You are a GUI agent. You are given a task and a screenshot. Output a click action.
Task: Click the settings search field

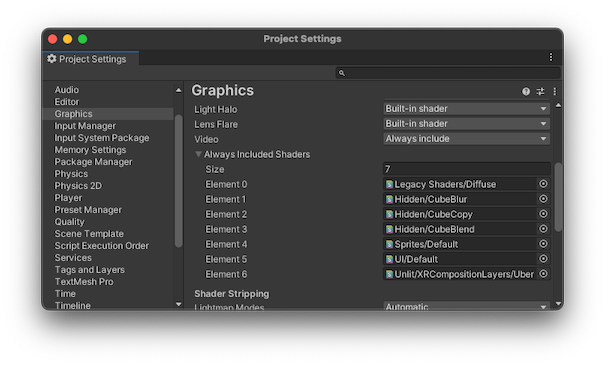(448, 73)
